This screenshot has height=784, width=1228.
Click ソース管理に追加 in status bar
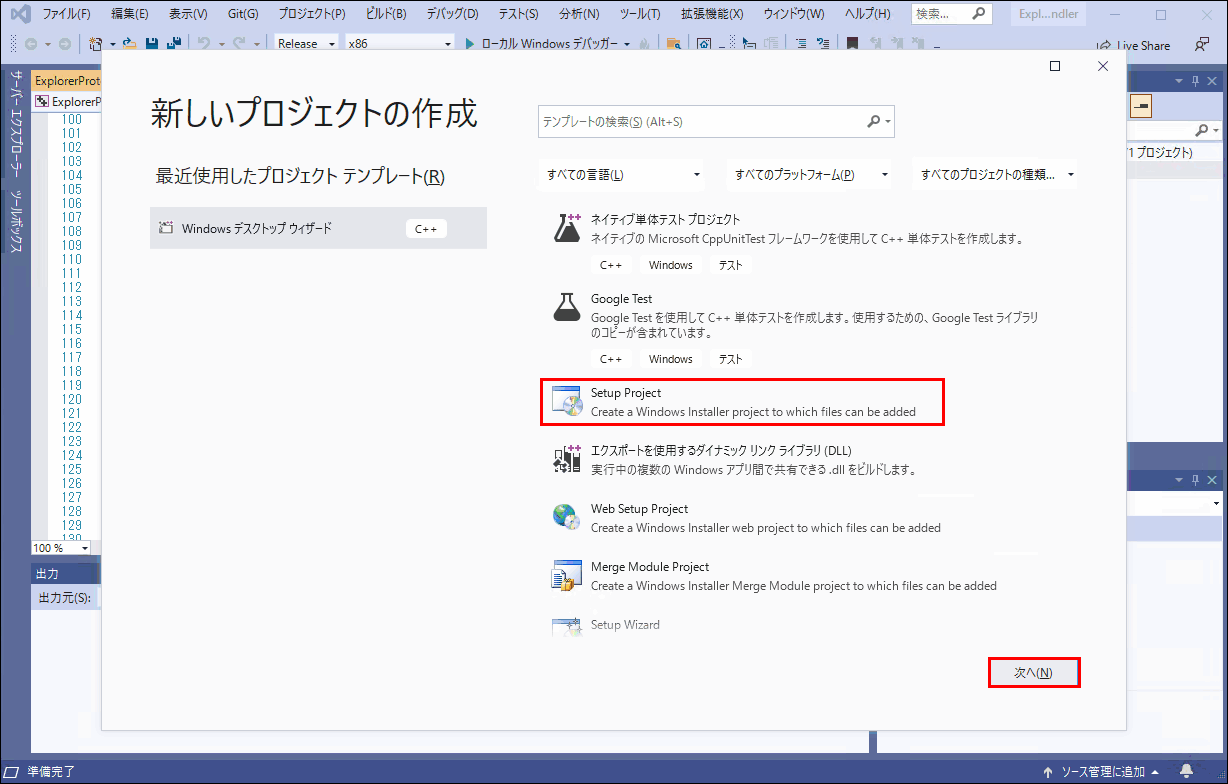(1101, 771)
